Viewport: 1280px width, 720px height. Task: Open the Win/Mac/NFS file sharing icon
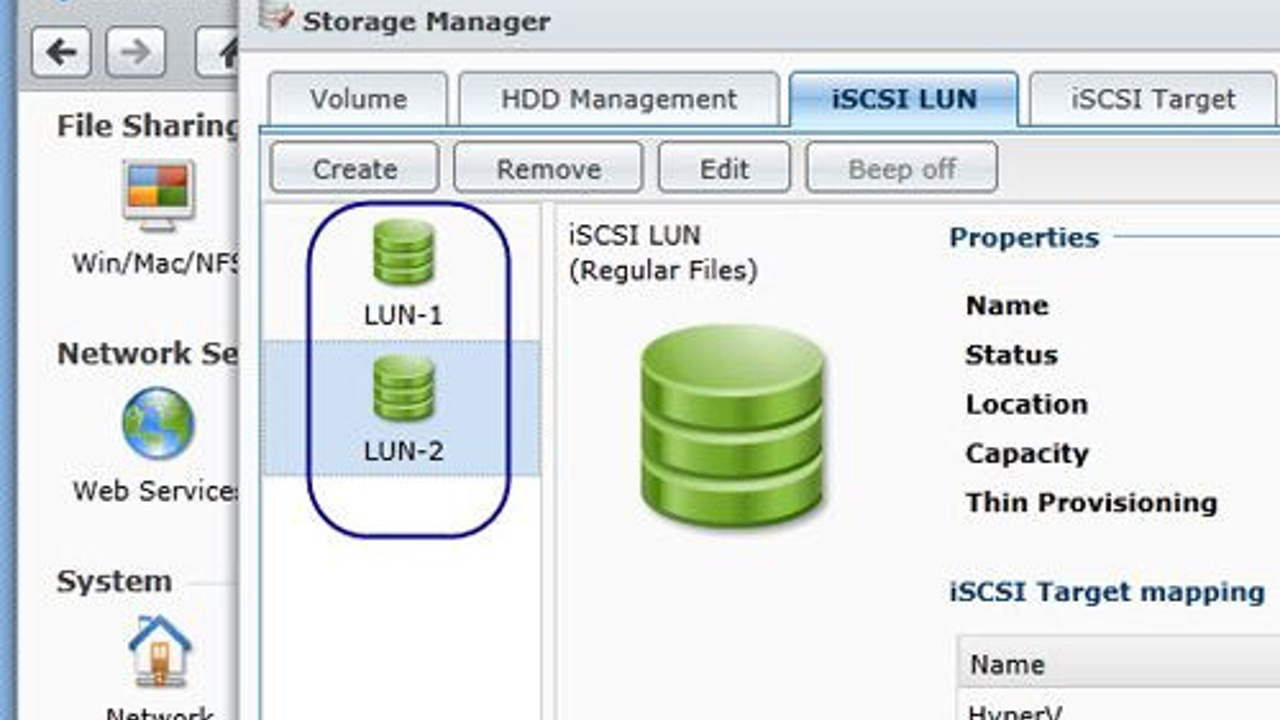pos(159,197)
